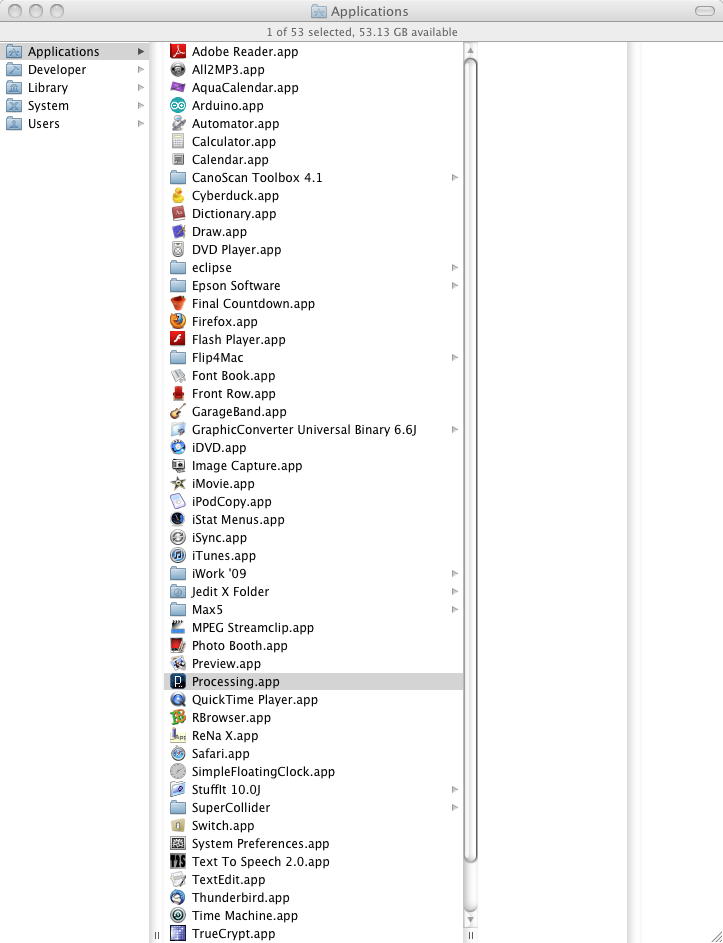Click the All2MP3.app icon
This screenshot has height=943, width=723.
point(177,69)
